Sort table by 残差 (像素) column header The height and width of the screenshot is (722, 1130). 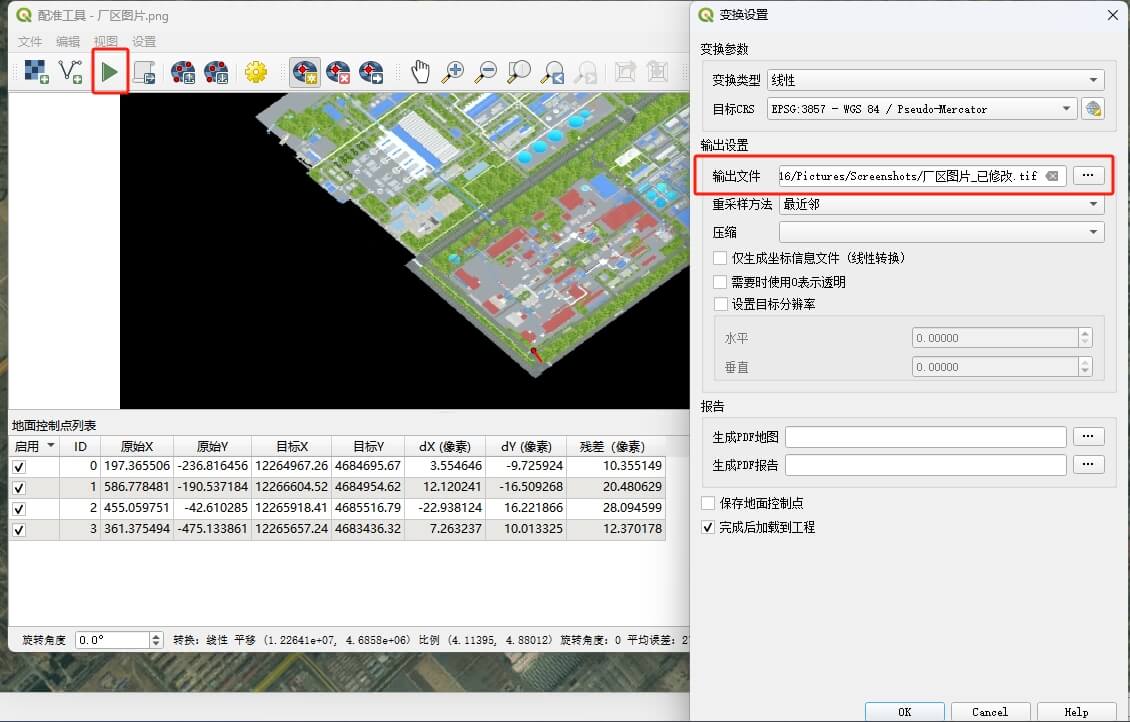615,447
